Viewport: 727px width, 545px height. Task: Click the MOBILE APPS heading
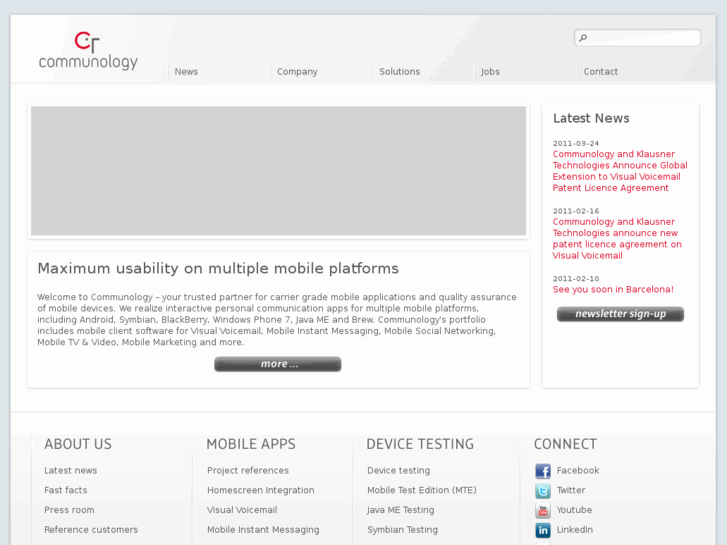(251, 444)
